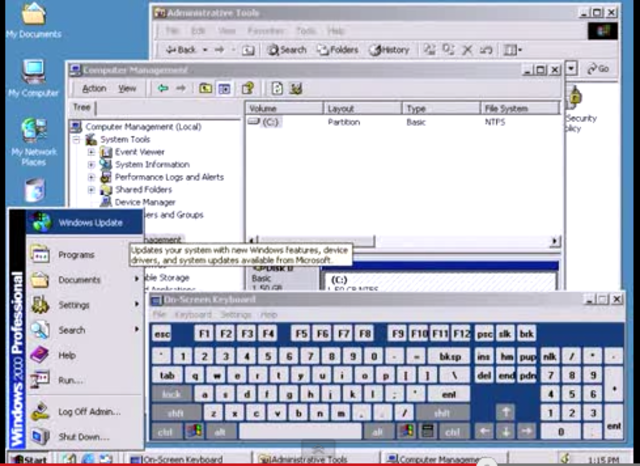Open Back history dropdown arrow
This screenshot has height=466, width=640.
click(205, 50)
